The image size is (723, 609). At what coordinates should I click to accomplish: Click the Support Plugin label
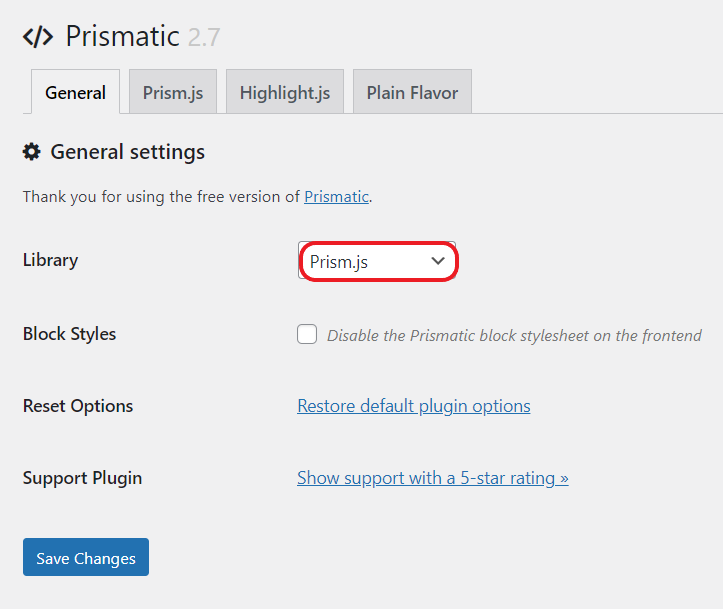pyautogui.click(x=83, y=478)
